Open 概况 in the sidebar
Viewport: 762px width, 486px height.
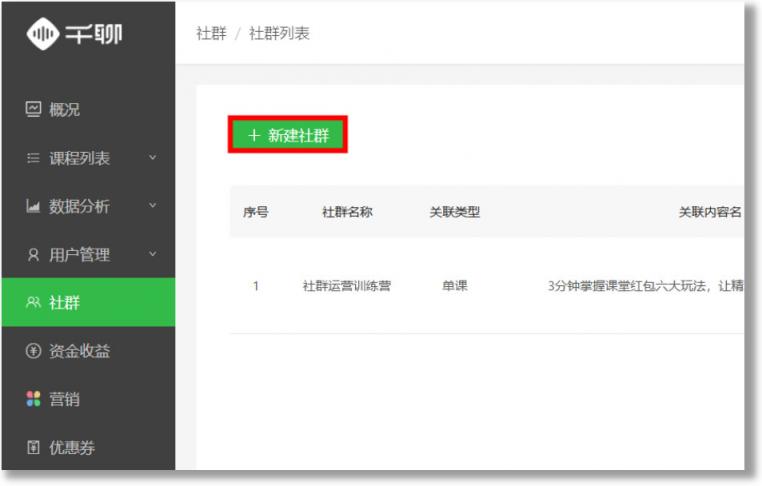tap(88, 109)
